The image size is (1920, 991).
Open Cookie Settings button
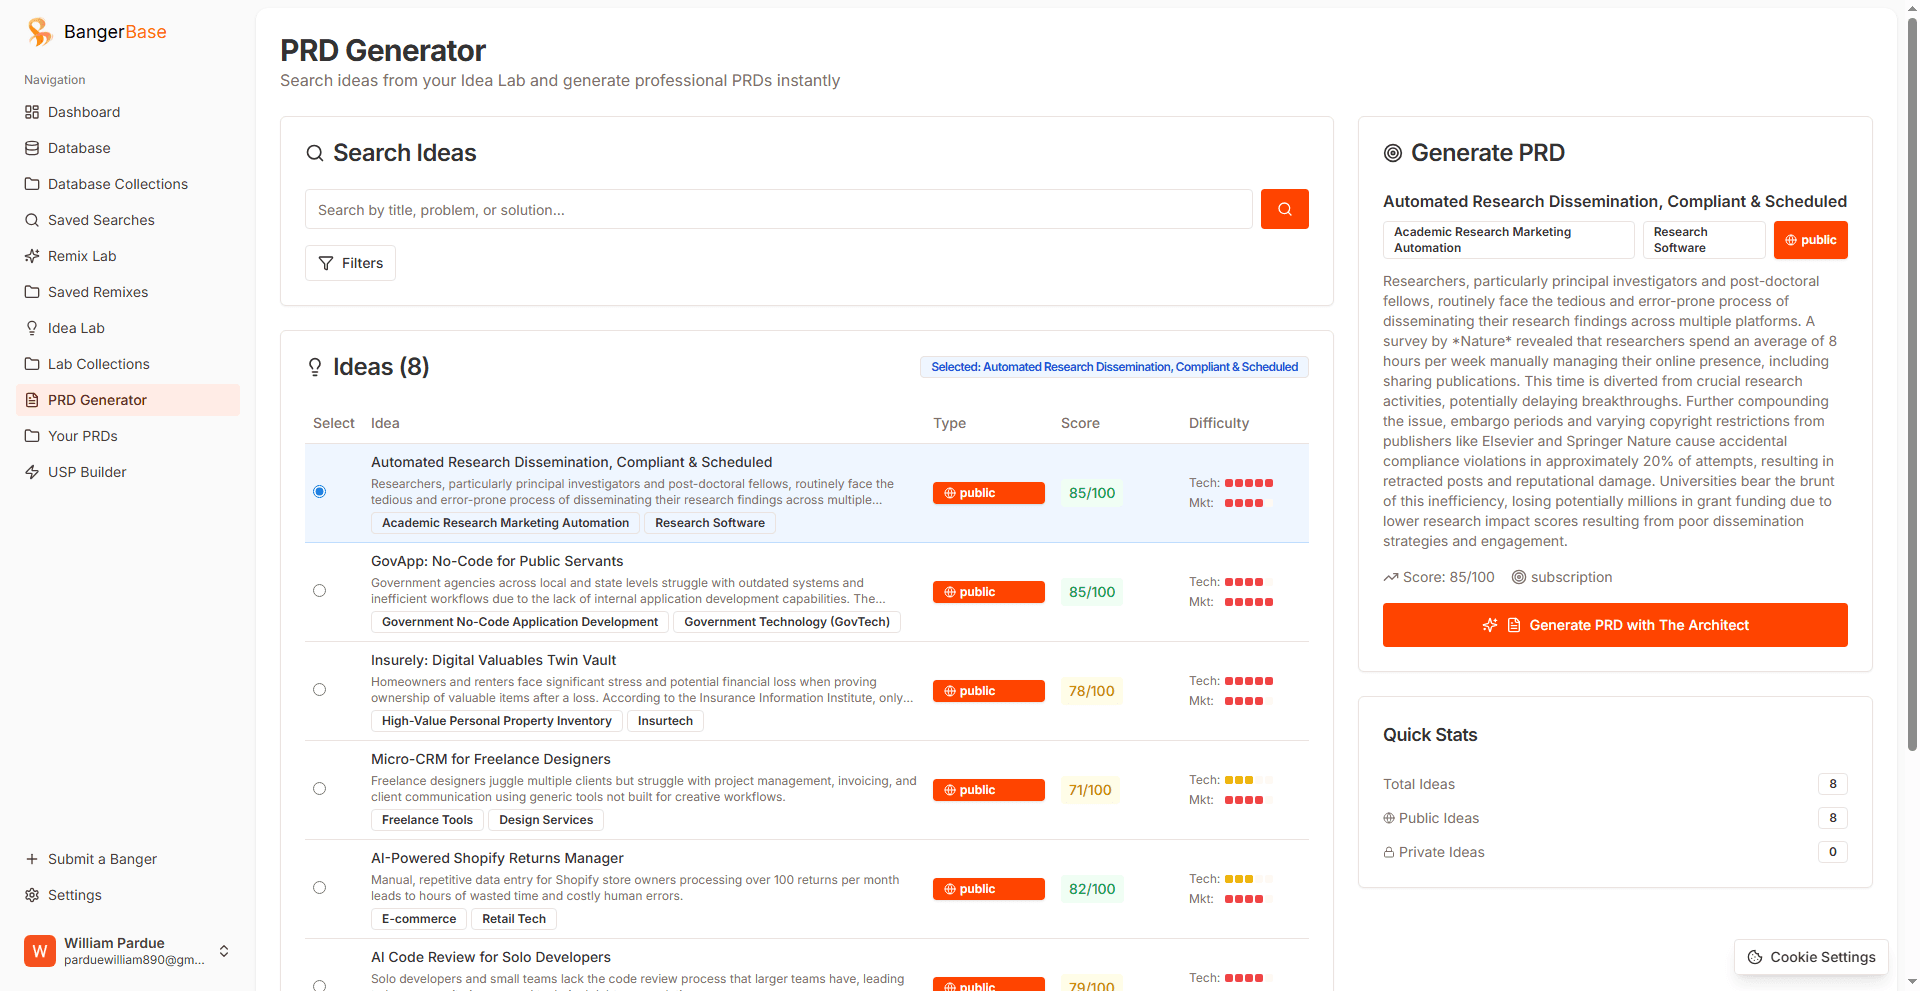click(x=1811, y=957)
